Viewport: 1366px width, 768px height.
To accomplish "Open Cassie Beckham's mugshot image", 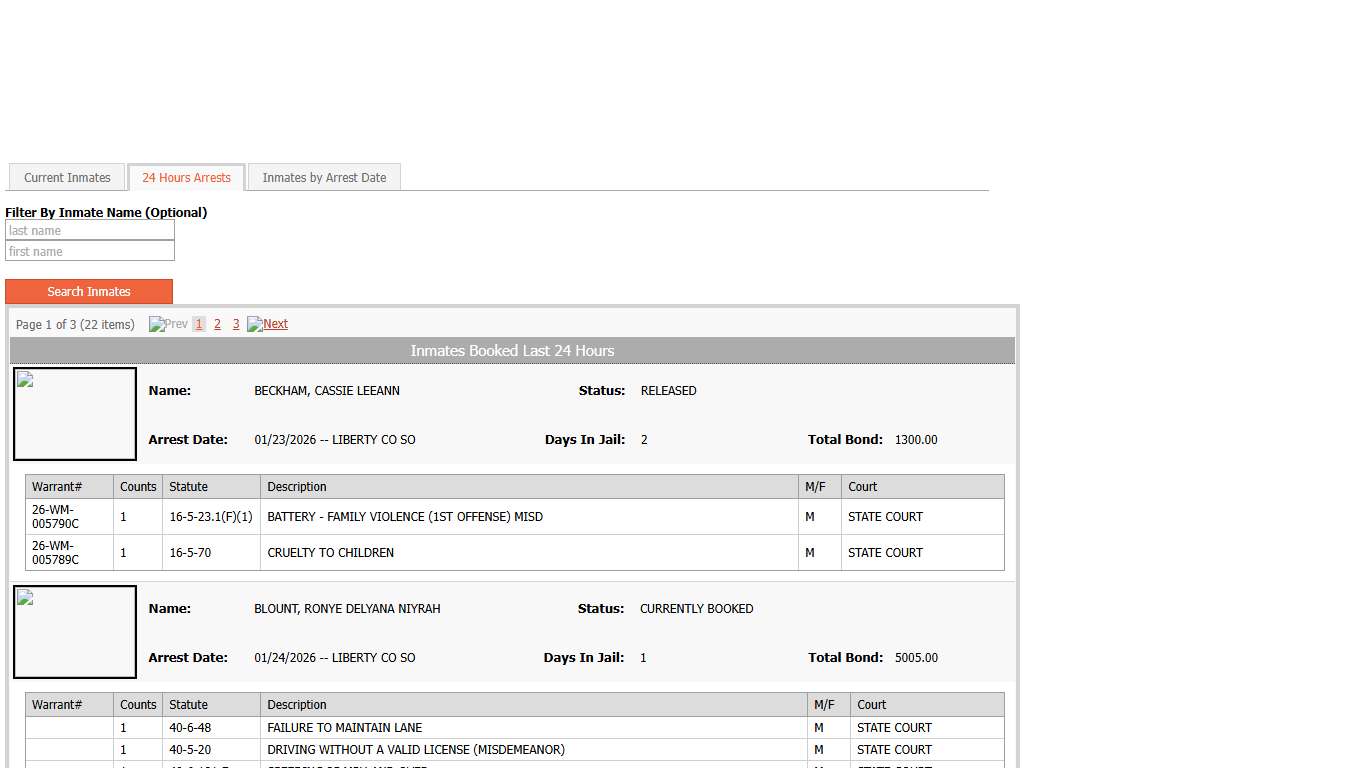I will pyautogui.click(x=75, y=414).
